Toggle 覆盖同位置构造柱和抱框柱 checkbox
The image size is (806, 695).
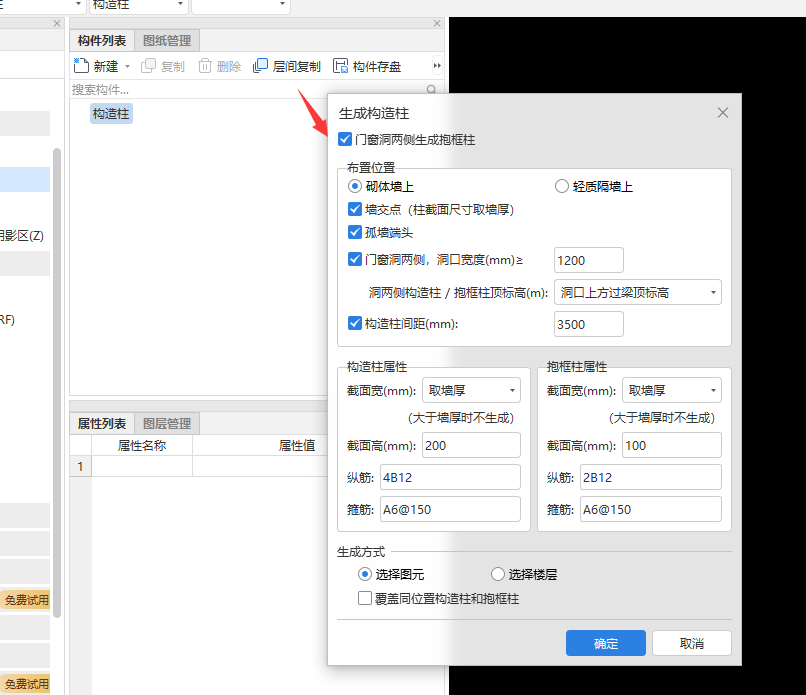click(x=365, y=598)
